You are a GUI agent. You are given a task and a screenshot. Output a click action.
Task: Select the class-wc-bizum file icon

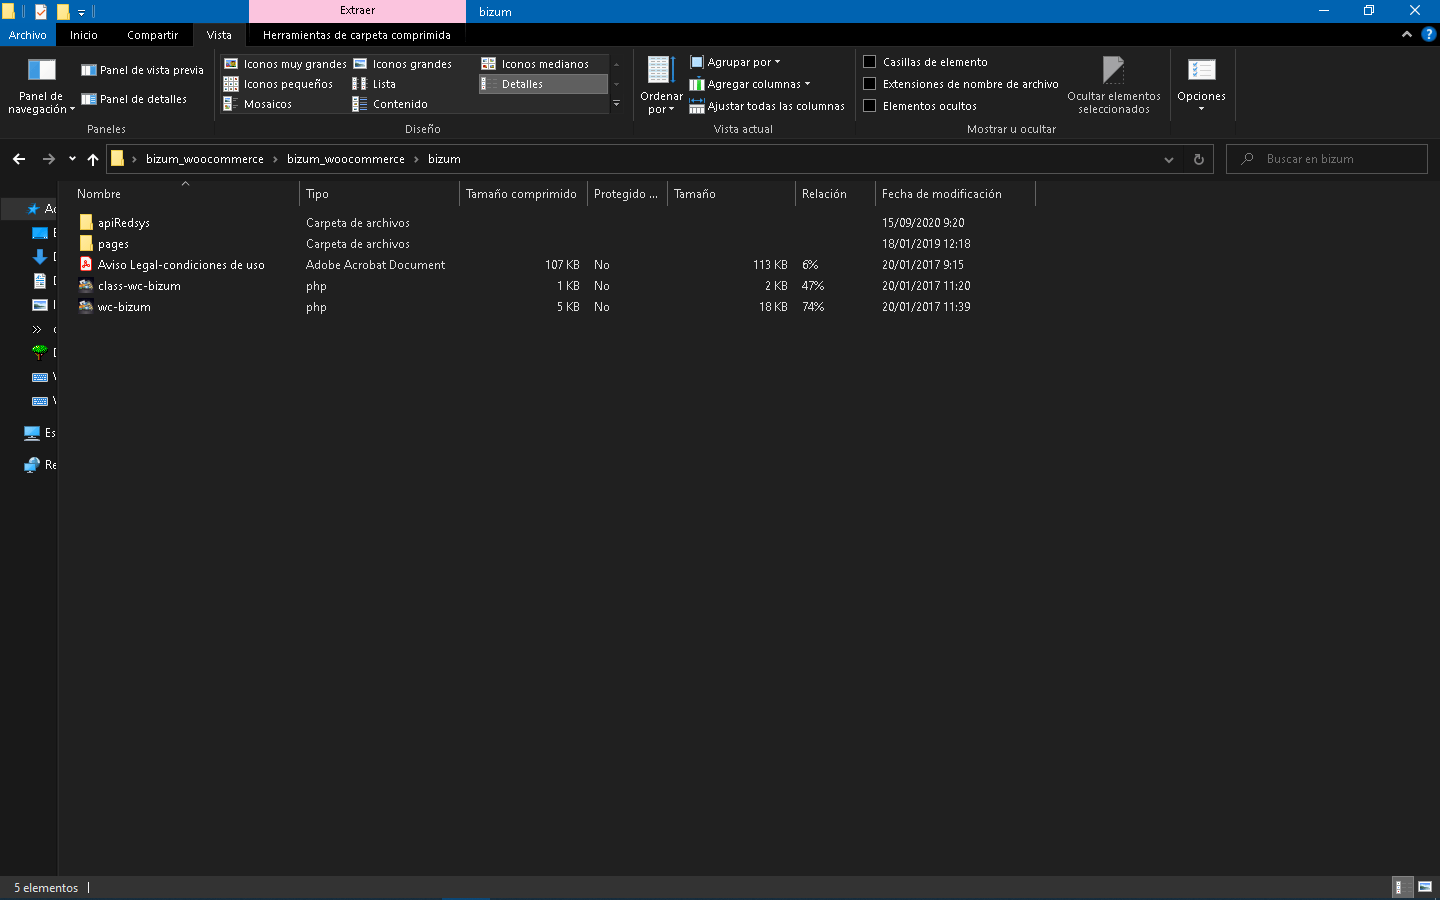coord(86,285)
